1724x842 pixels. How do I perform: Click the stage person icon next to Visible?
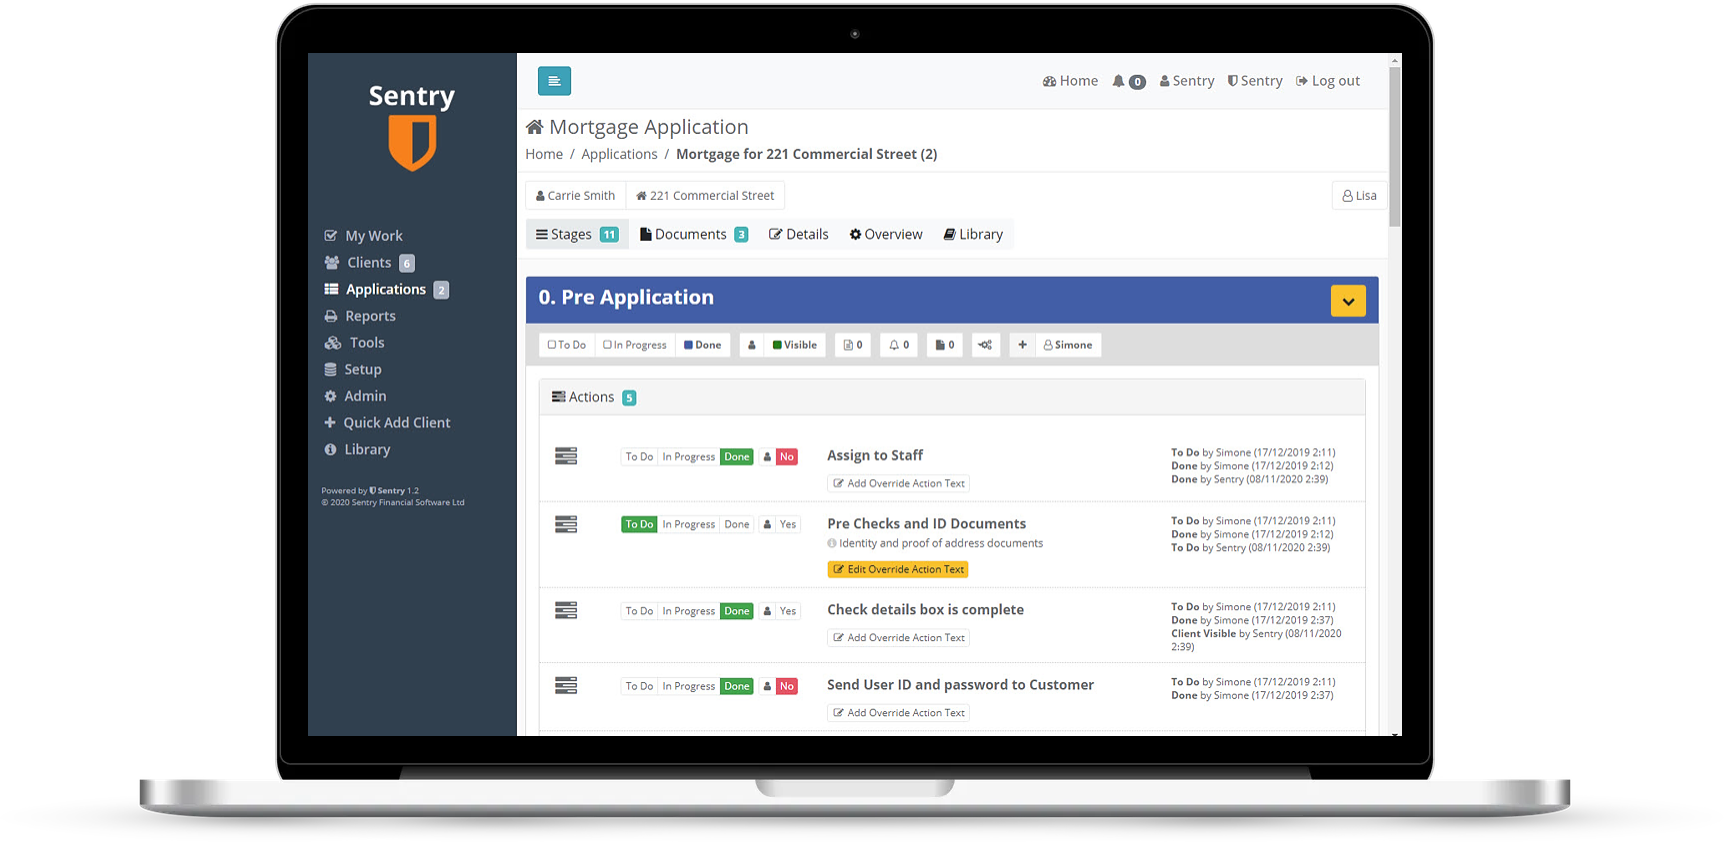(x=752, y=345)
